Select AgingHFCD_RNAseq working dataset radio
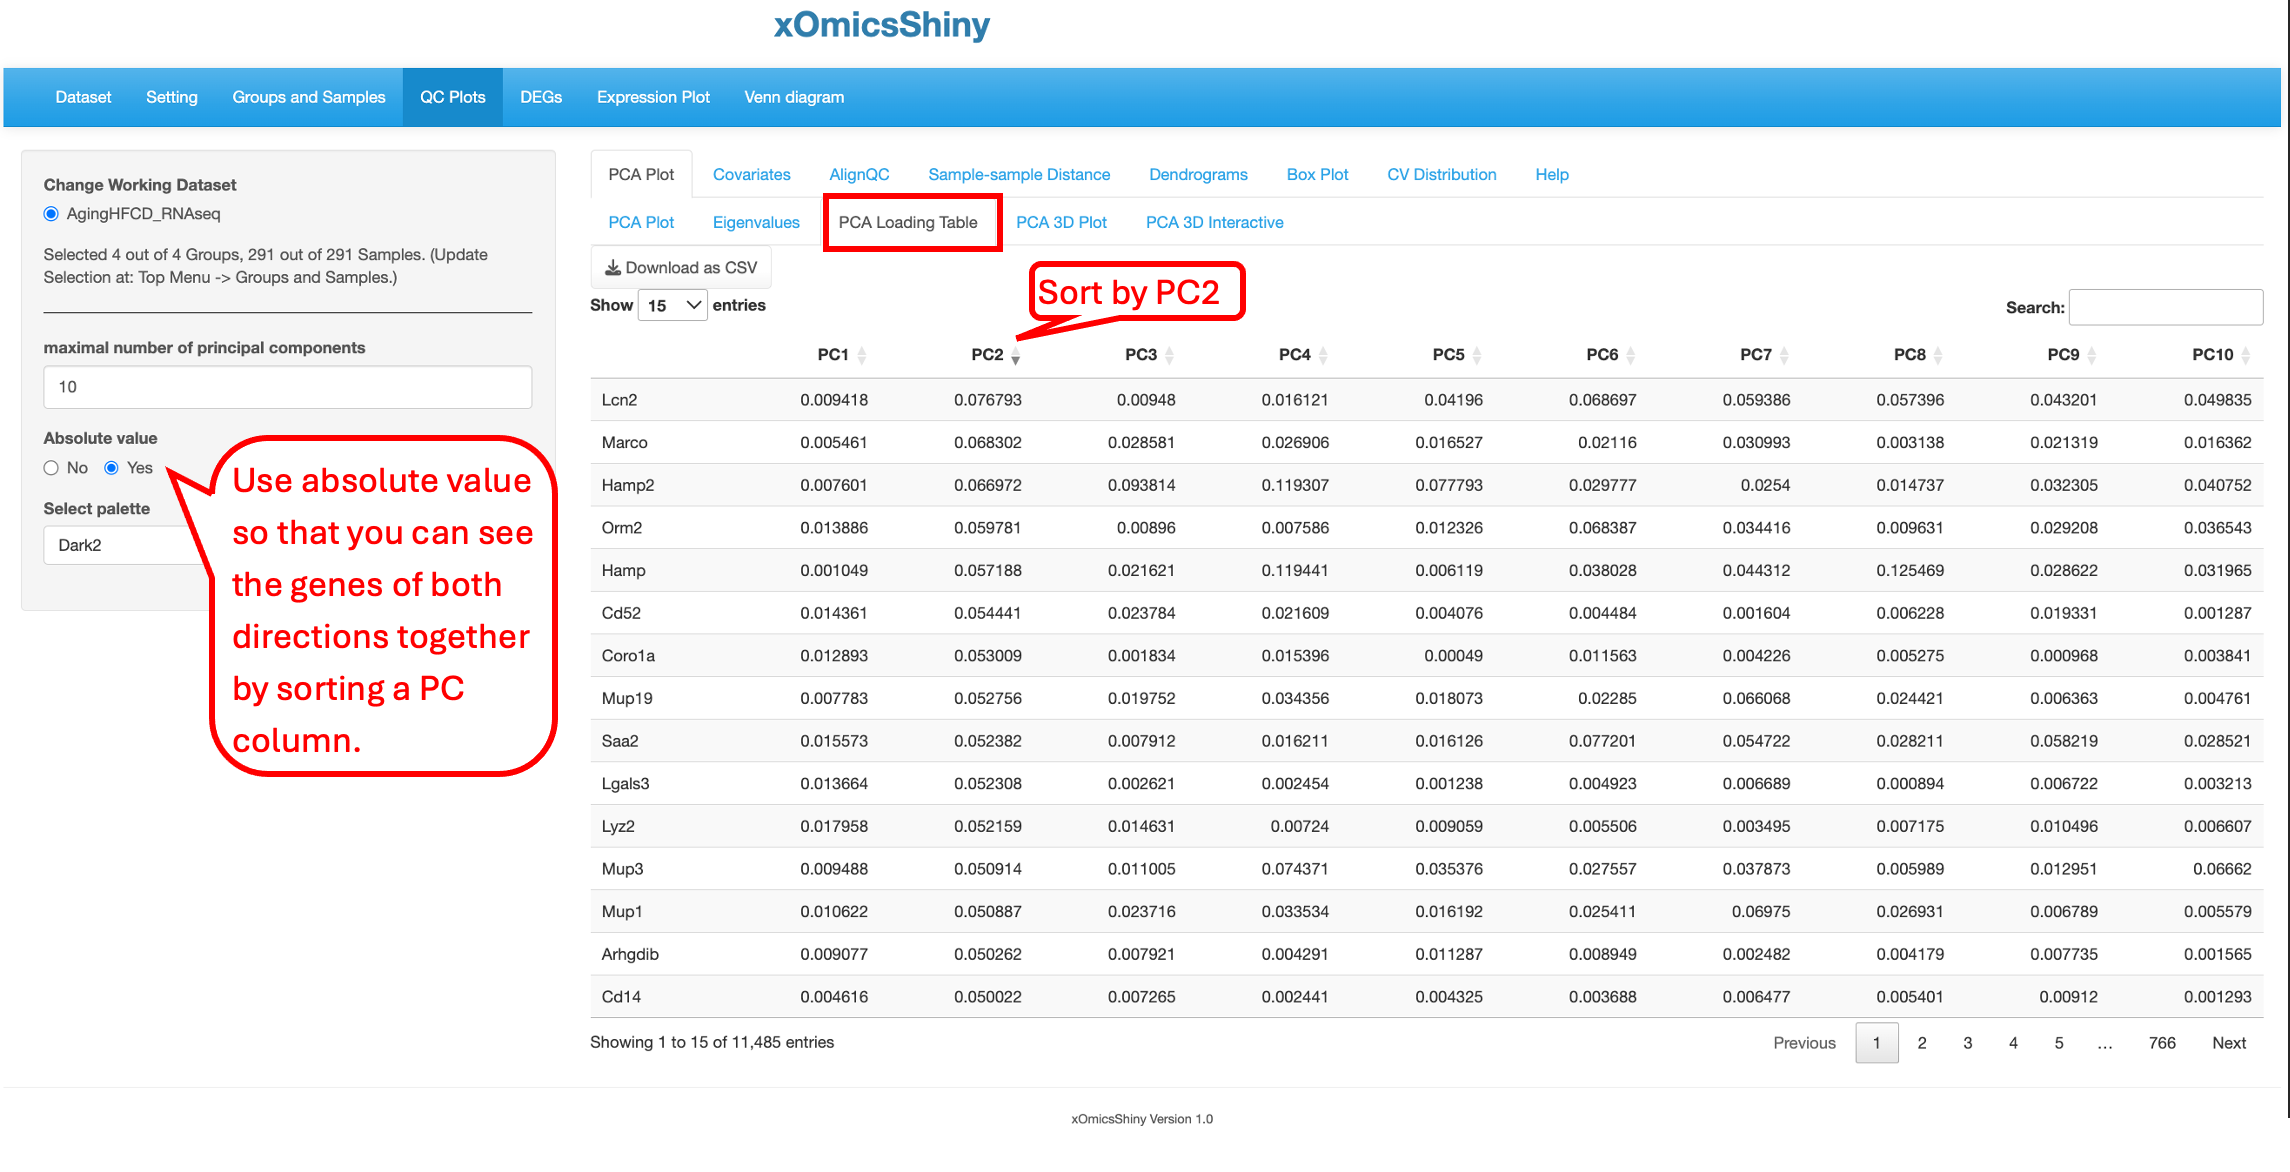The width and height of the screenshot is (2290, 1172). coord(51,214)
